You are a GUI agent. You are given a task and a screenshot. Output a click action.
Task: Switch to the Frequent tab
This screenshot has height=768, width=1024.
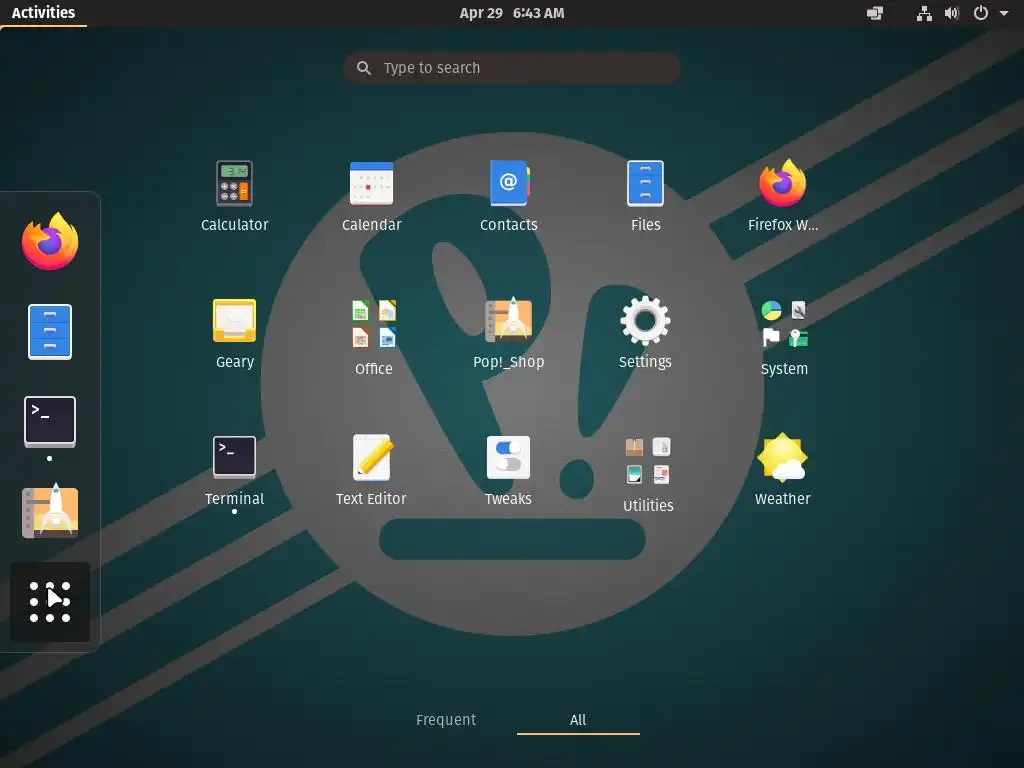coord(446,720)
